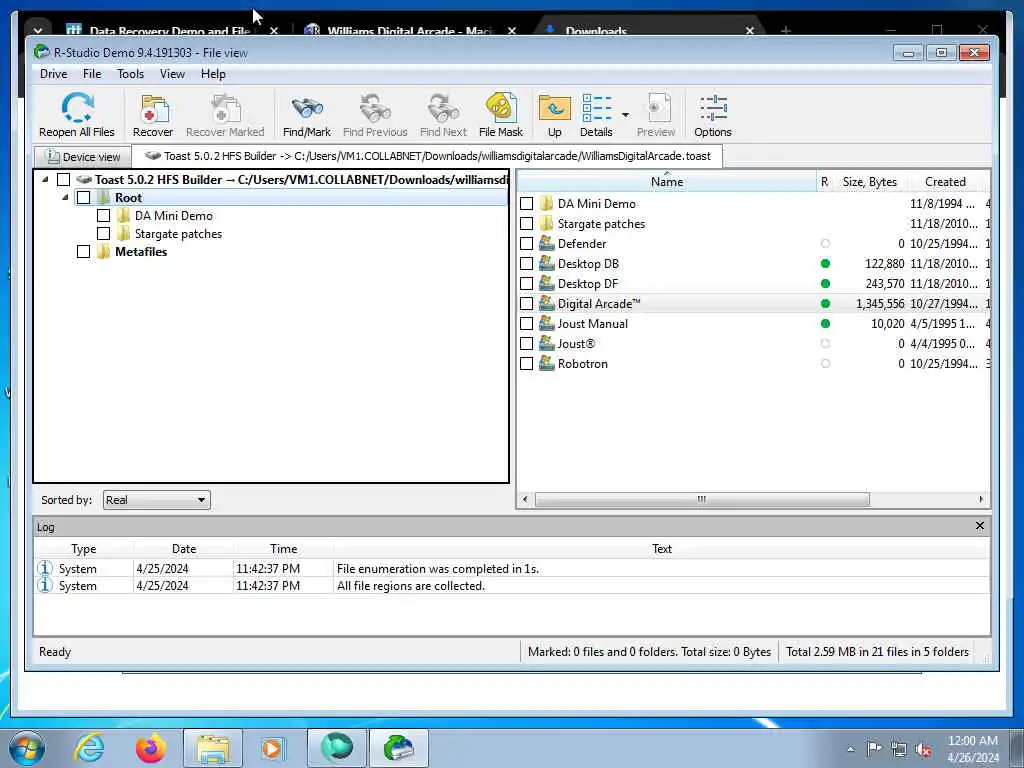
Task: Click the horizontal scrollbar thumb in file list
Action: point(702,500)
